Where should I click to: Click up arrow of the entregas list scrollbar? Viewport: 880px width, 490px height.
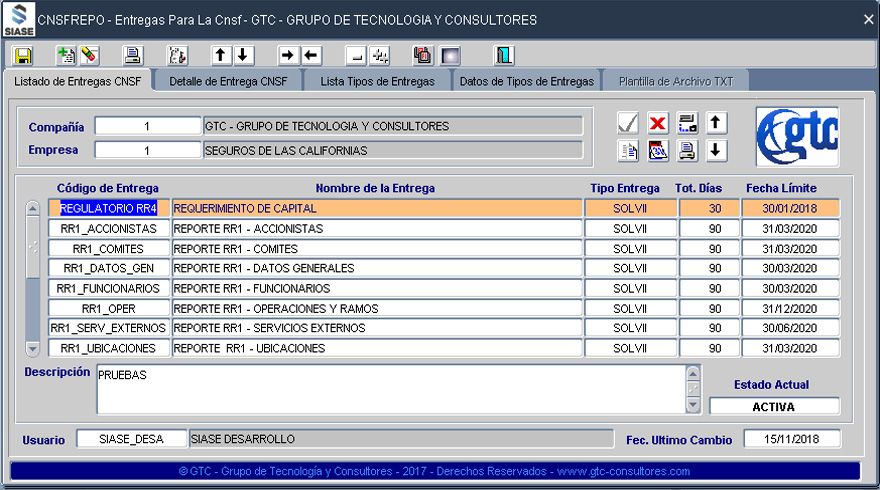[x=32, y=209]
